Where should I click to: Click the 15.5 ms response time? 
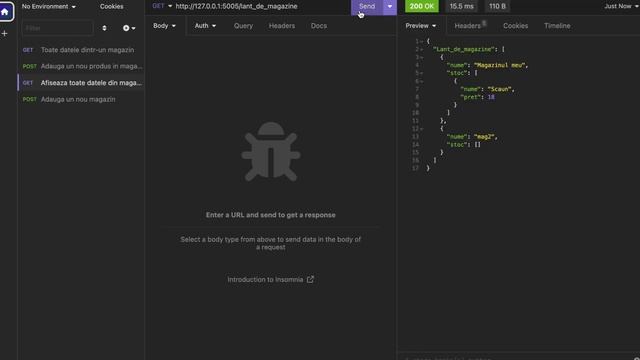click(461, 6)
